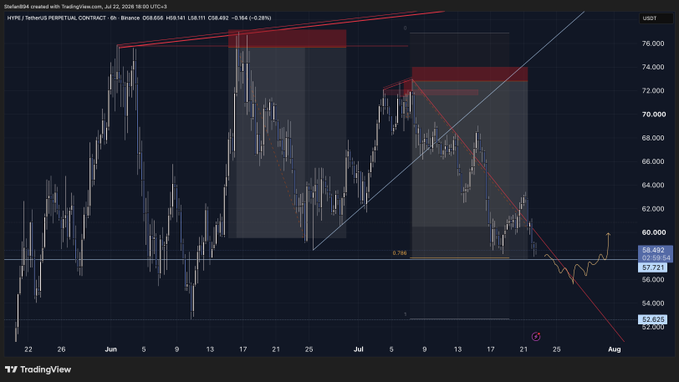
Task: Click the bar countdown timer 02:59:54
Action: [656, 258]
